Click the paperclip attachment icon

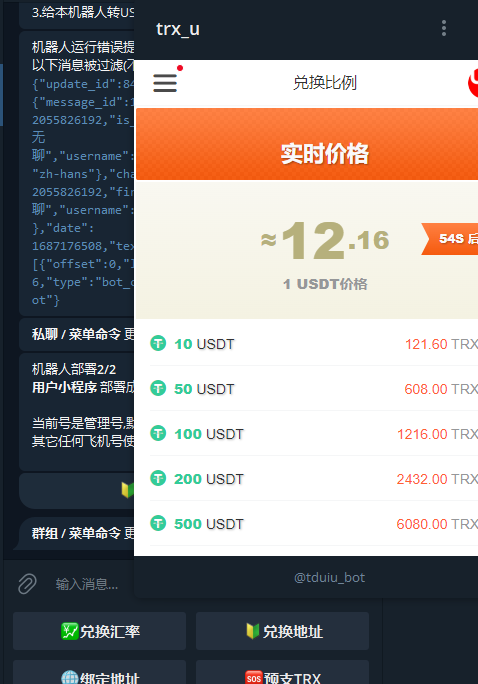pyautogui.click(x=27, y=584)
